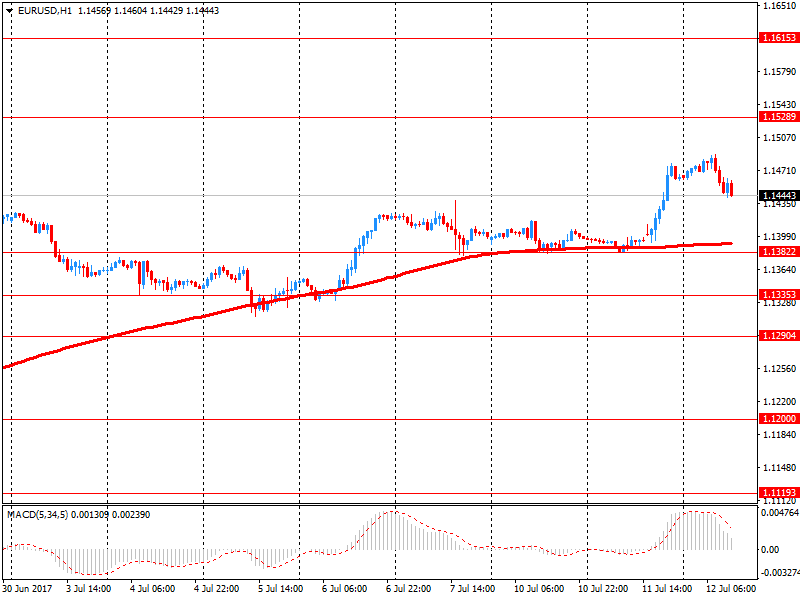Select the 1.11193 red price level label

(x=779, y=493)
